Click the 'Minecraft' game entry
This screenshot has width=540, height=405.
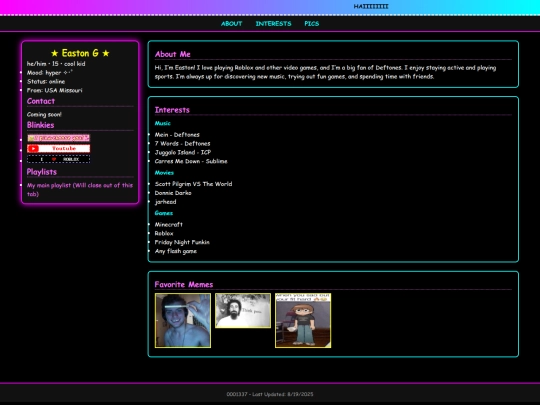(x=169, y=225)
